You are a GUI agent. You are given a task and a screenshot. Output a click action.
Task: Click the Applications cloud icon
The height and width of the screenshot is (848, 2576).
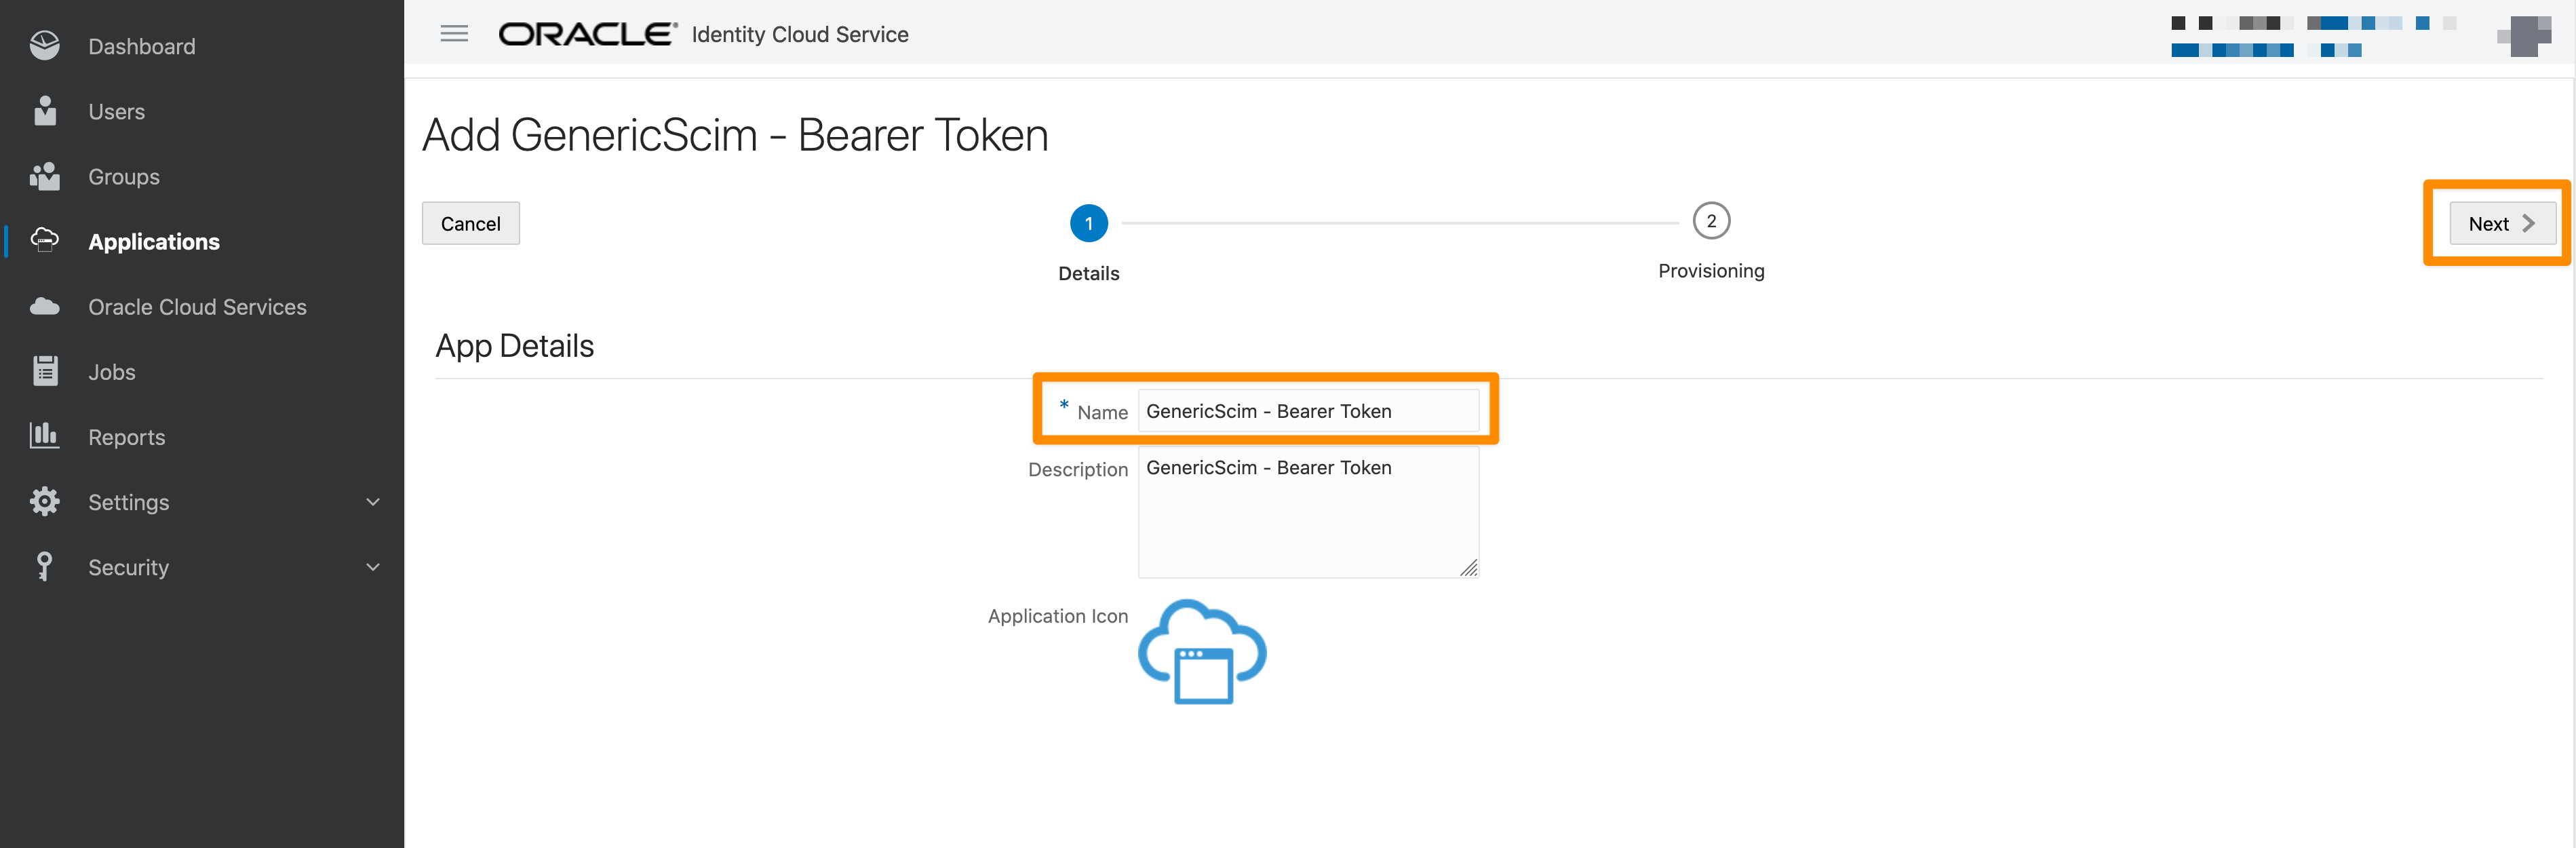click(x=44, y=241)
